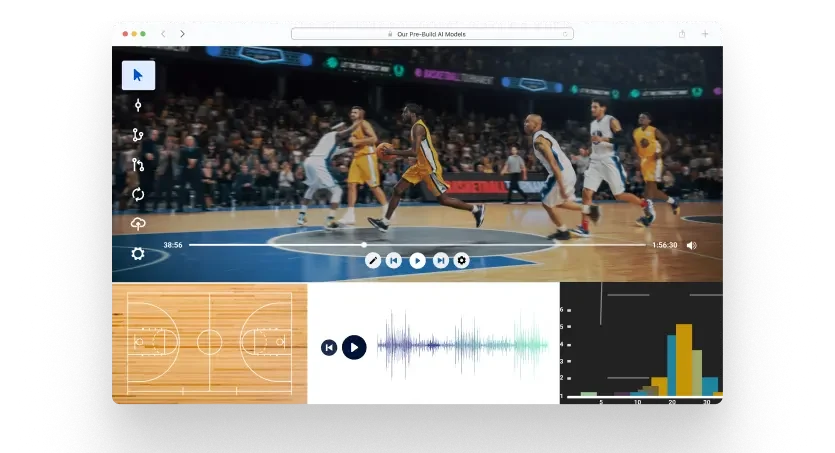The image size is (835, 453).
Task: Reload the page from address bar
Action: point(565,34)
